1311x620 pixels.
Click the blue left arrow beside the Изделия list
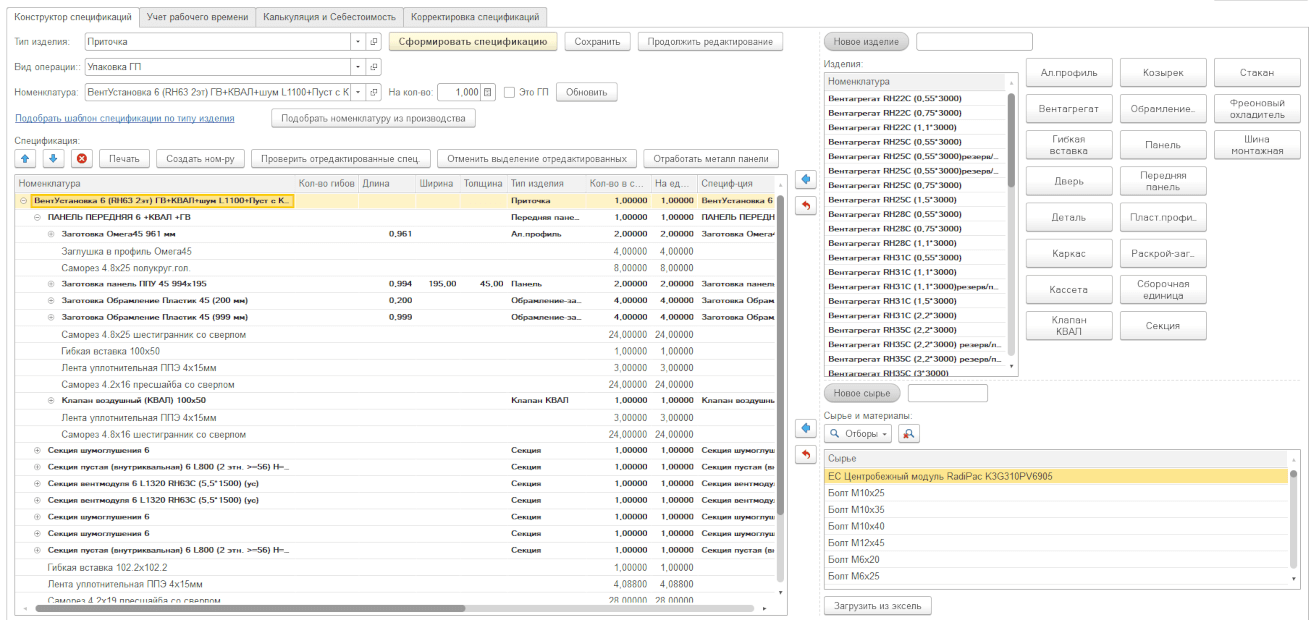pyautogui.click(x=806, y=180)
